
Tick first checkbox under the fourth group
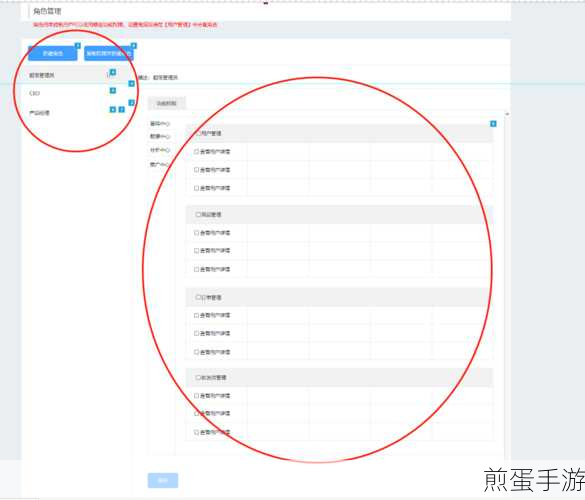pyautogui.click(x=197, y=396)
